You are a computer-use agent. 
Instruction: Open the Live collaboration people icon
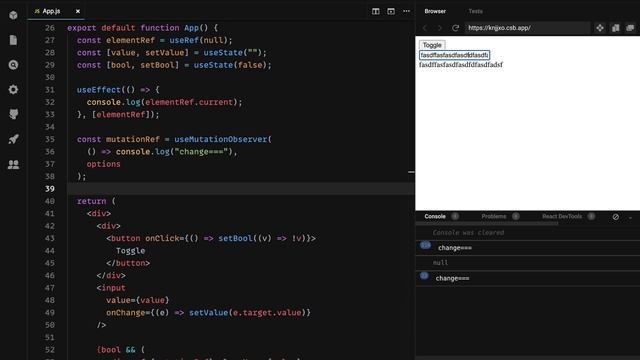[13, 164]
